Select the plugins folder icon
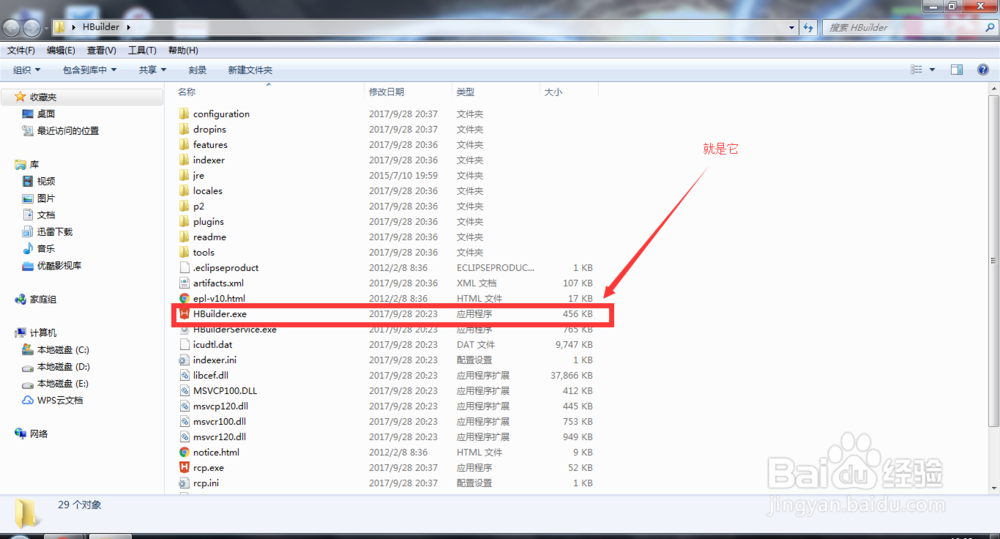The width and height of the screenshot is (1000, 539). (x=184, y=221)
